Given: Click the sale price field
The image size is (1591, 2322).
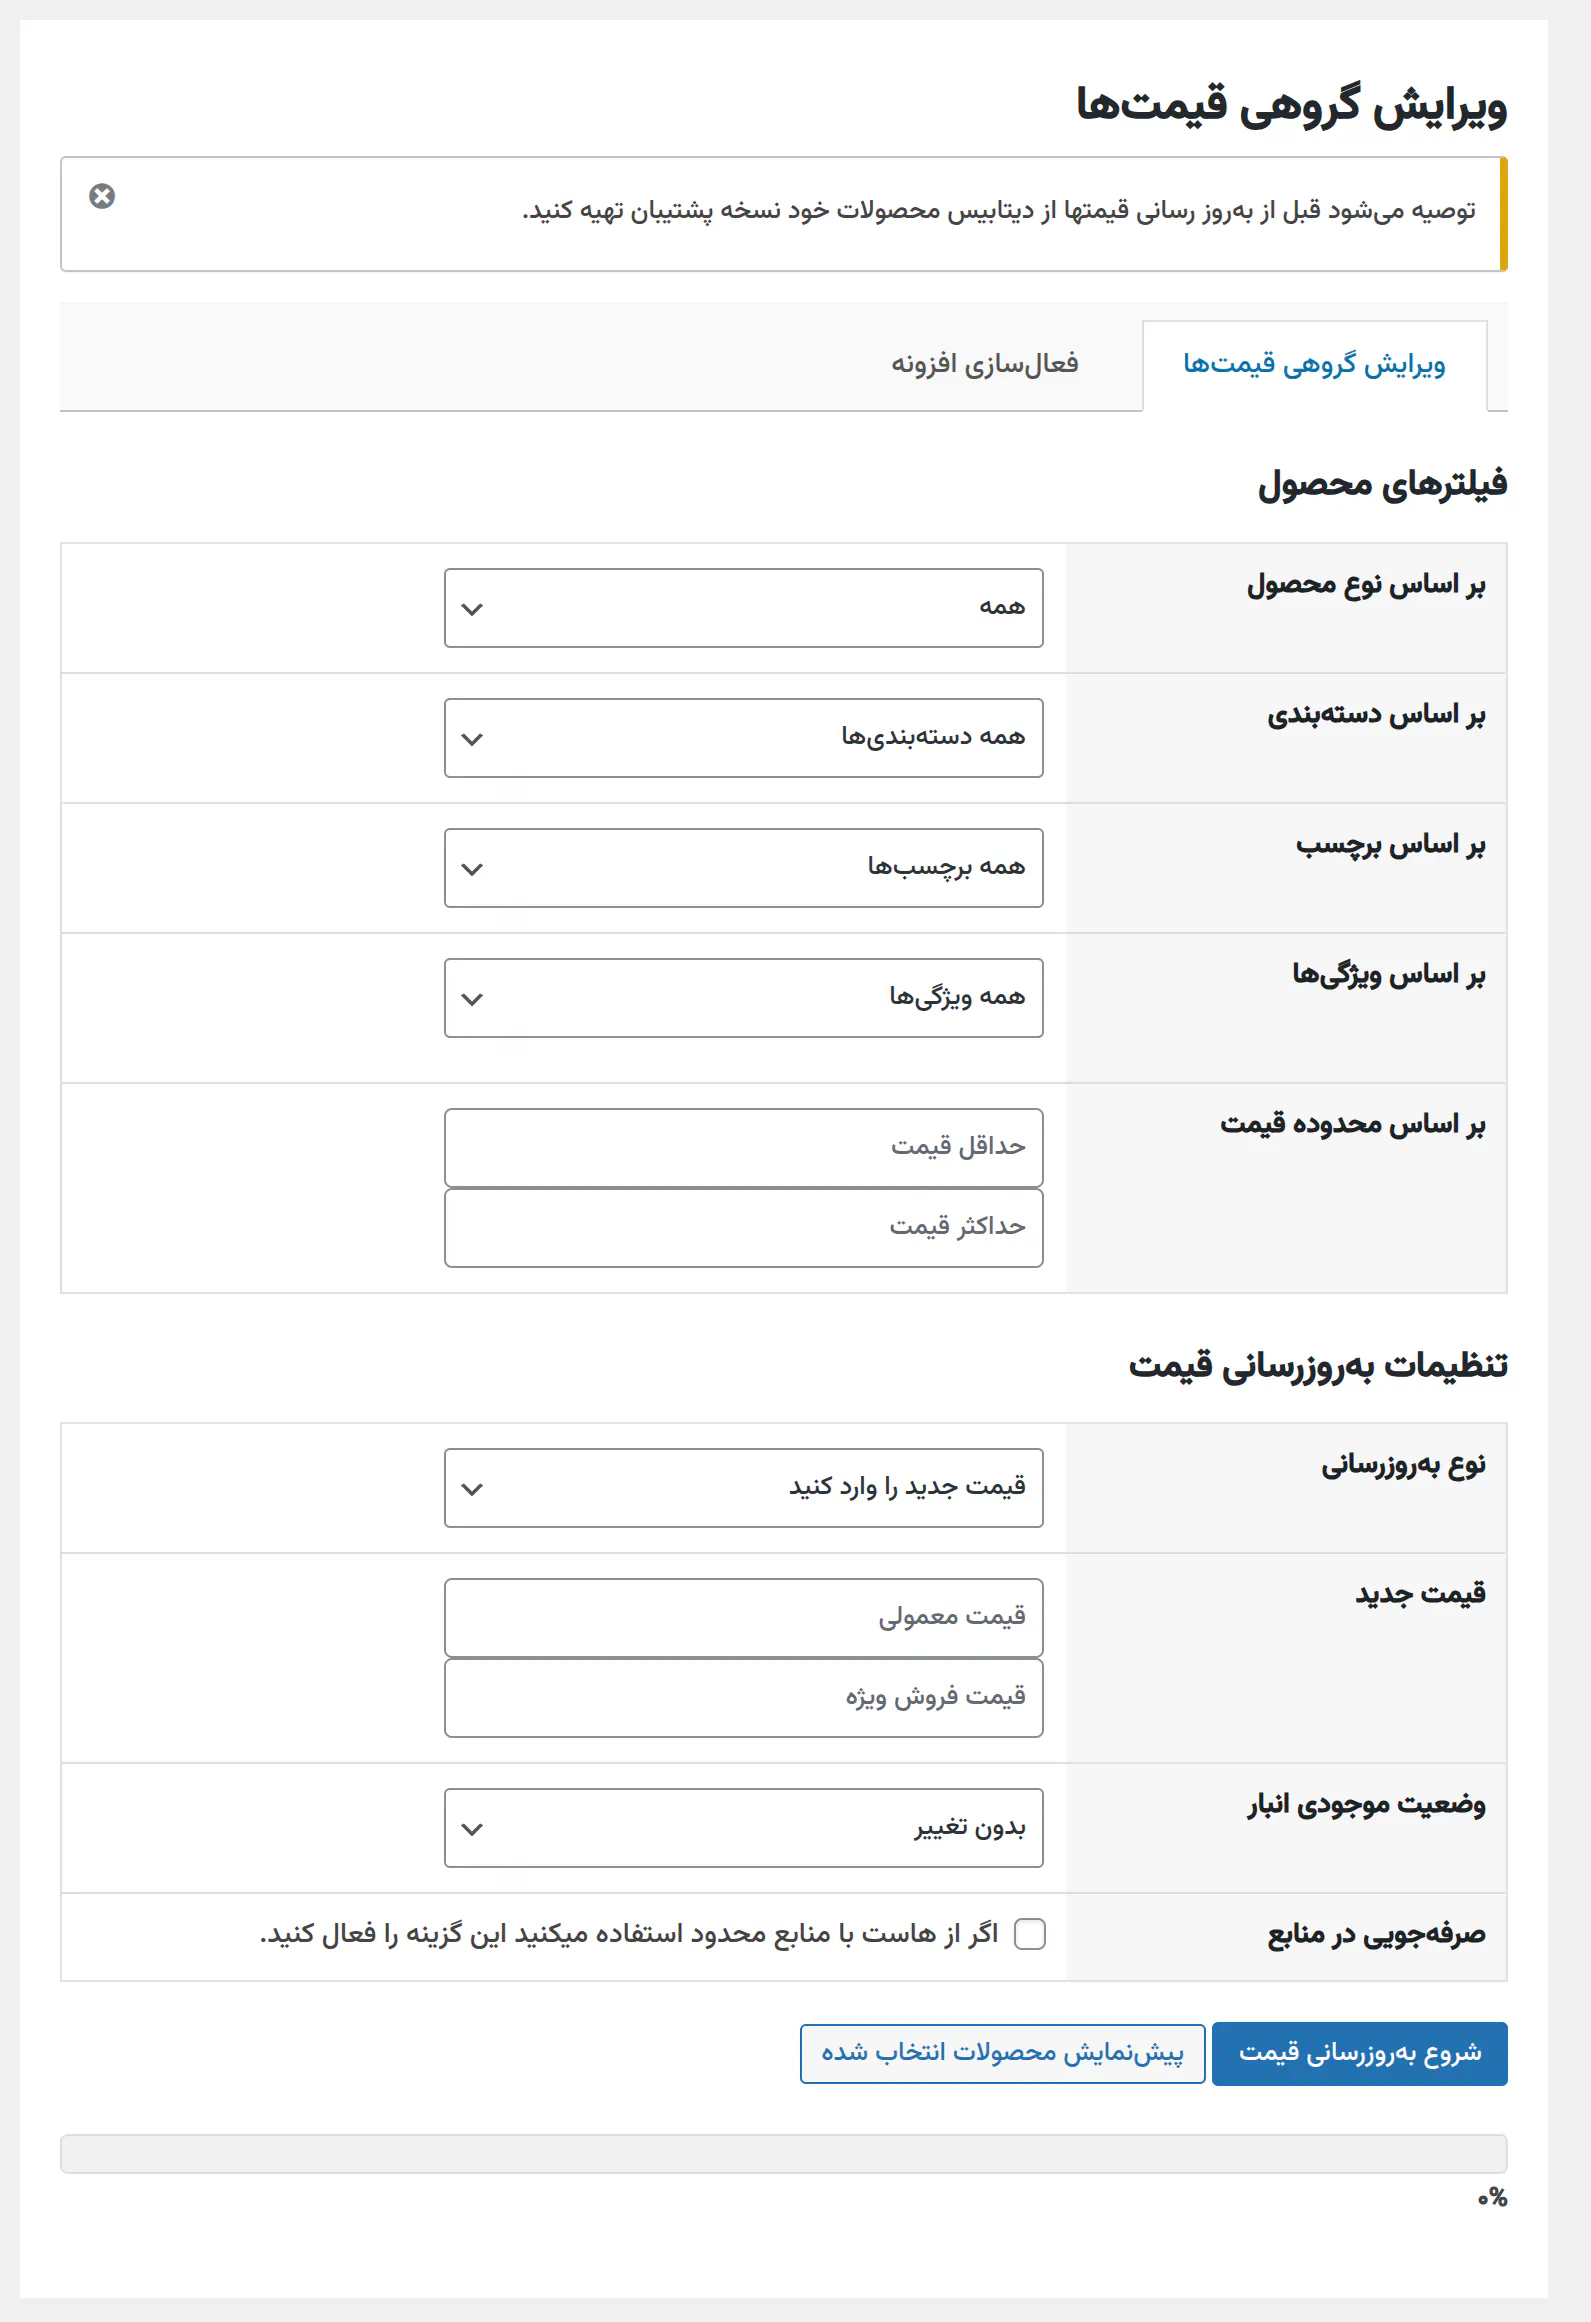Looking at the screenshot, I should point(744,1697).
